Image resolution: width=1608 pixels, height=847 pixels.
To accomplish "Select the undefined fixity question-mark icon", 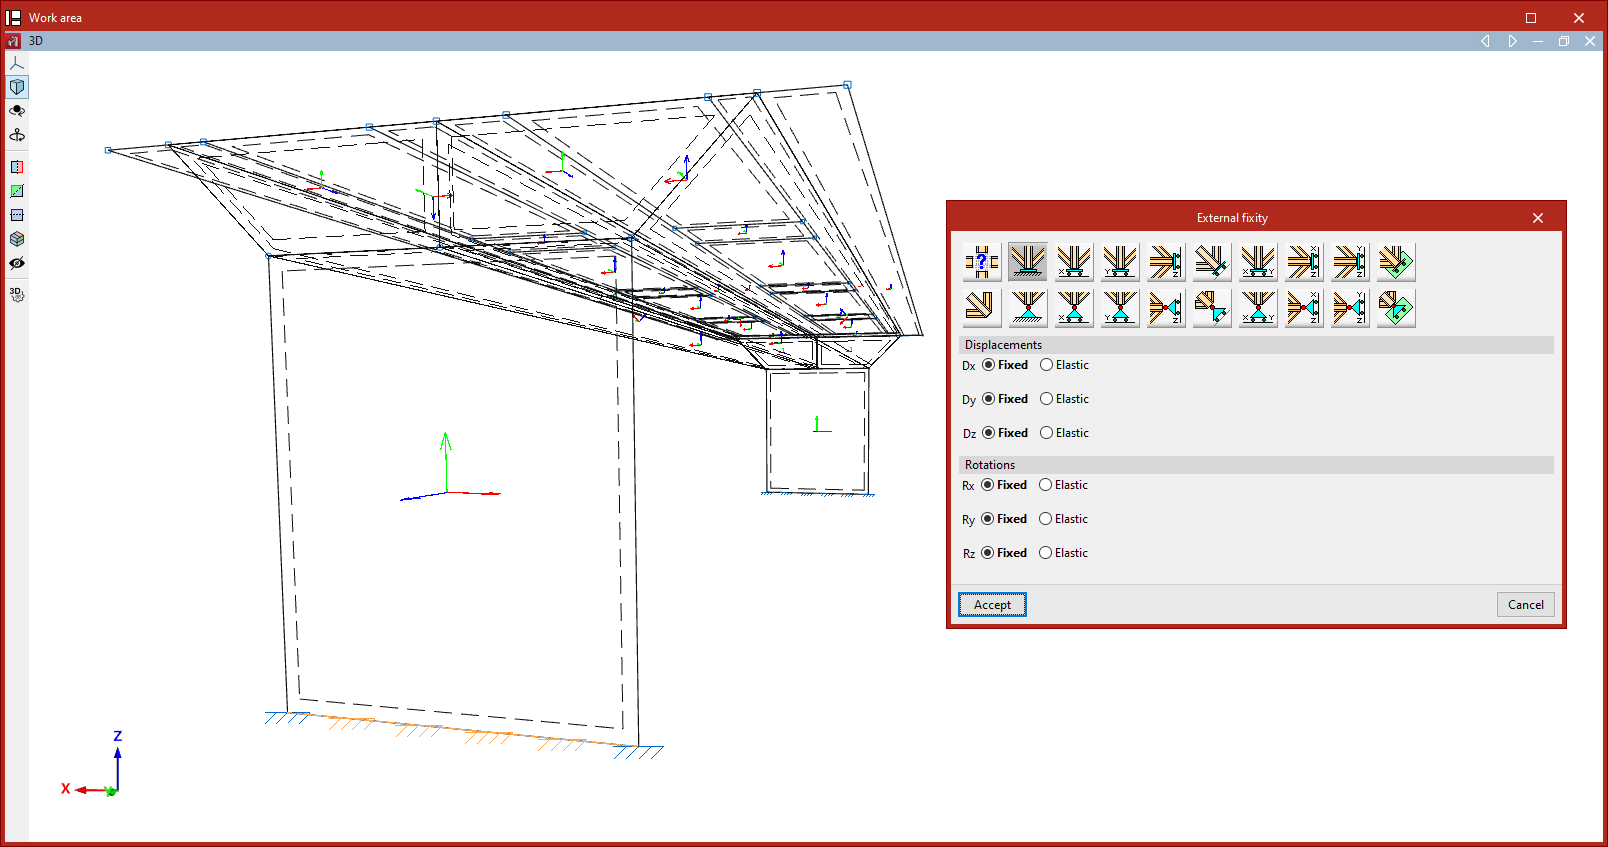I will point(982,262).
